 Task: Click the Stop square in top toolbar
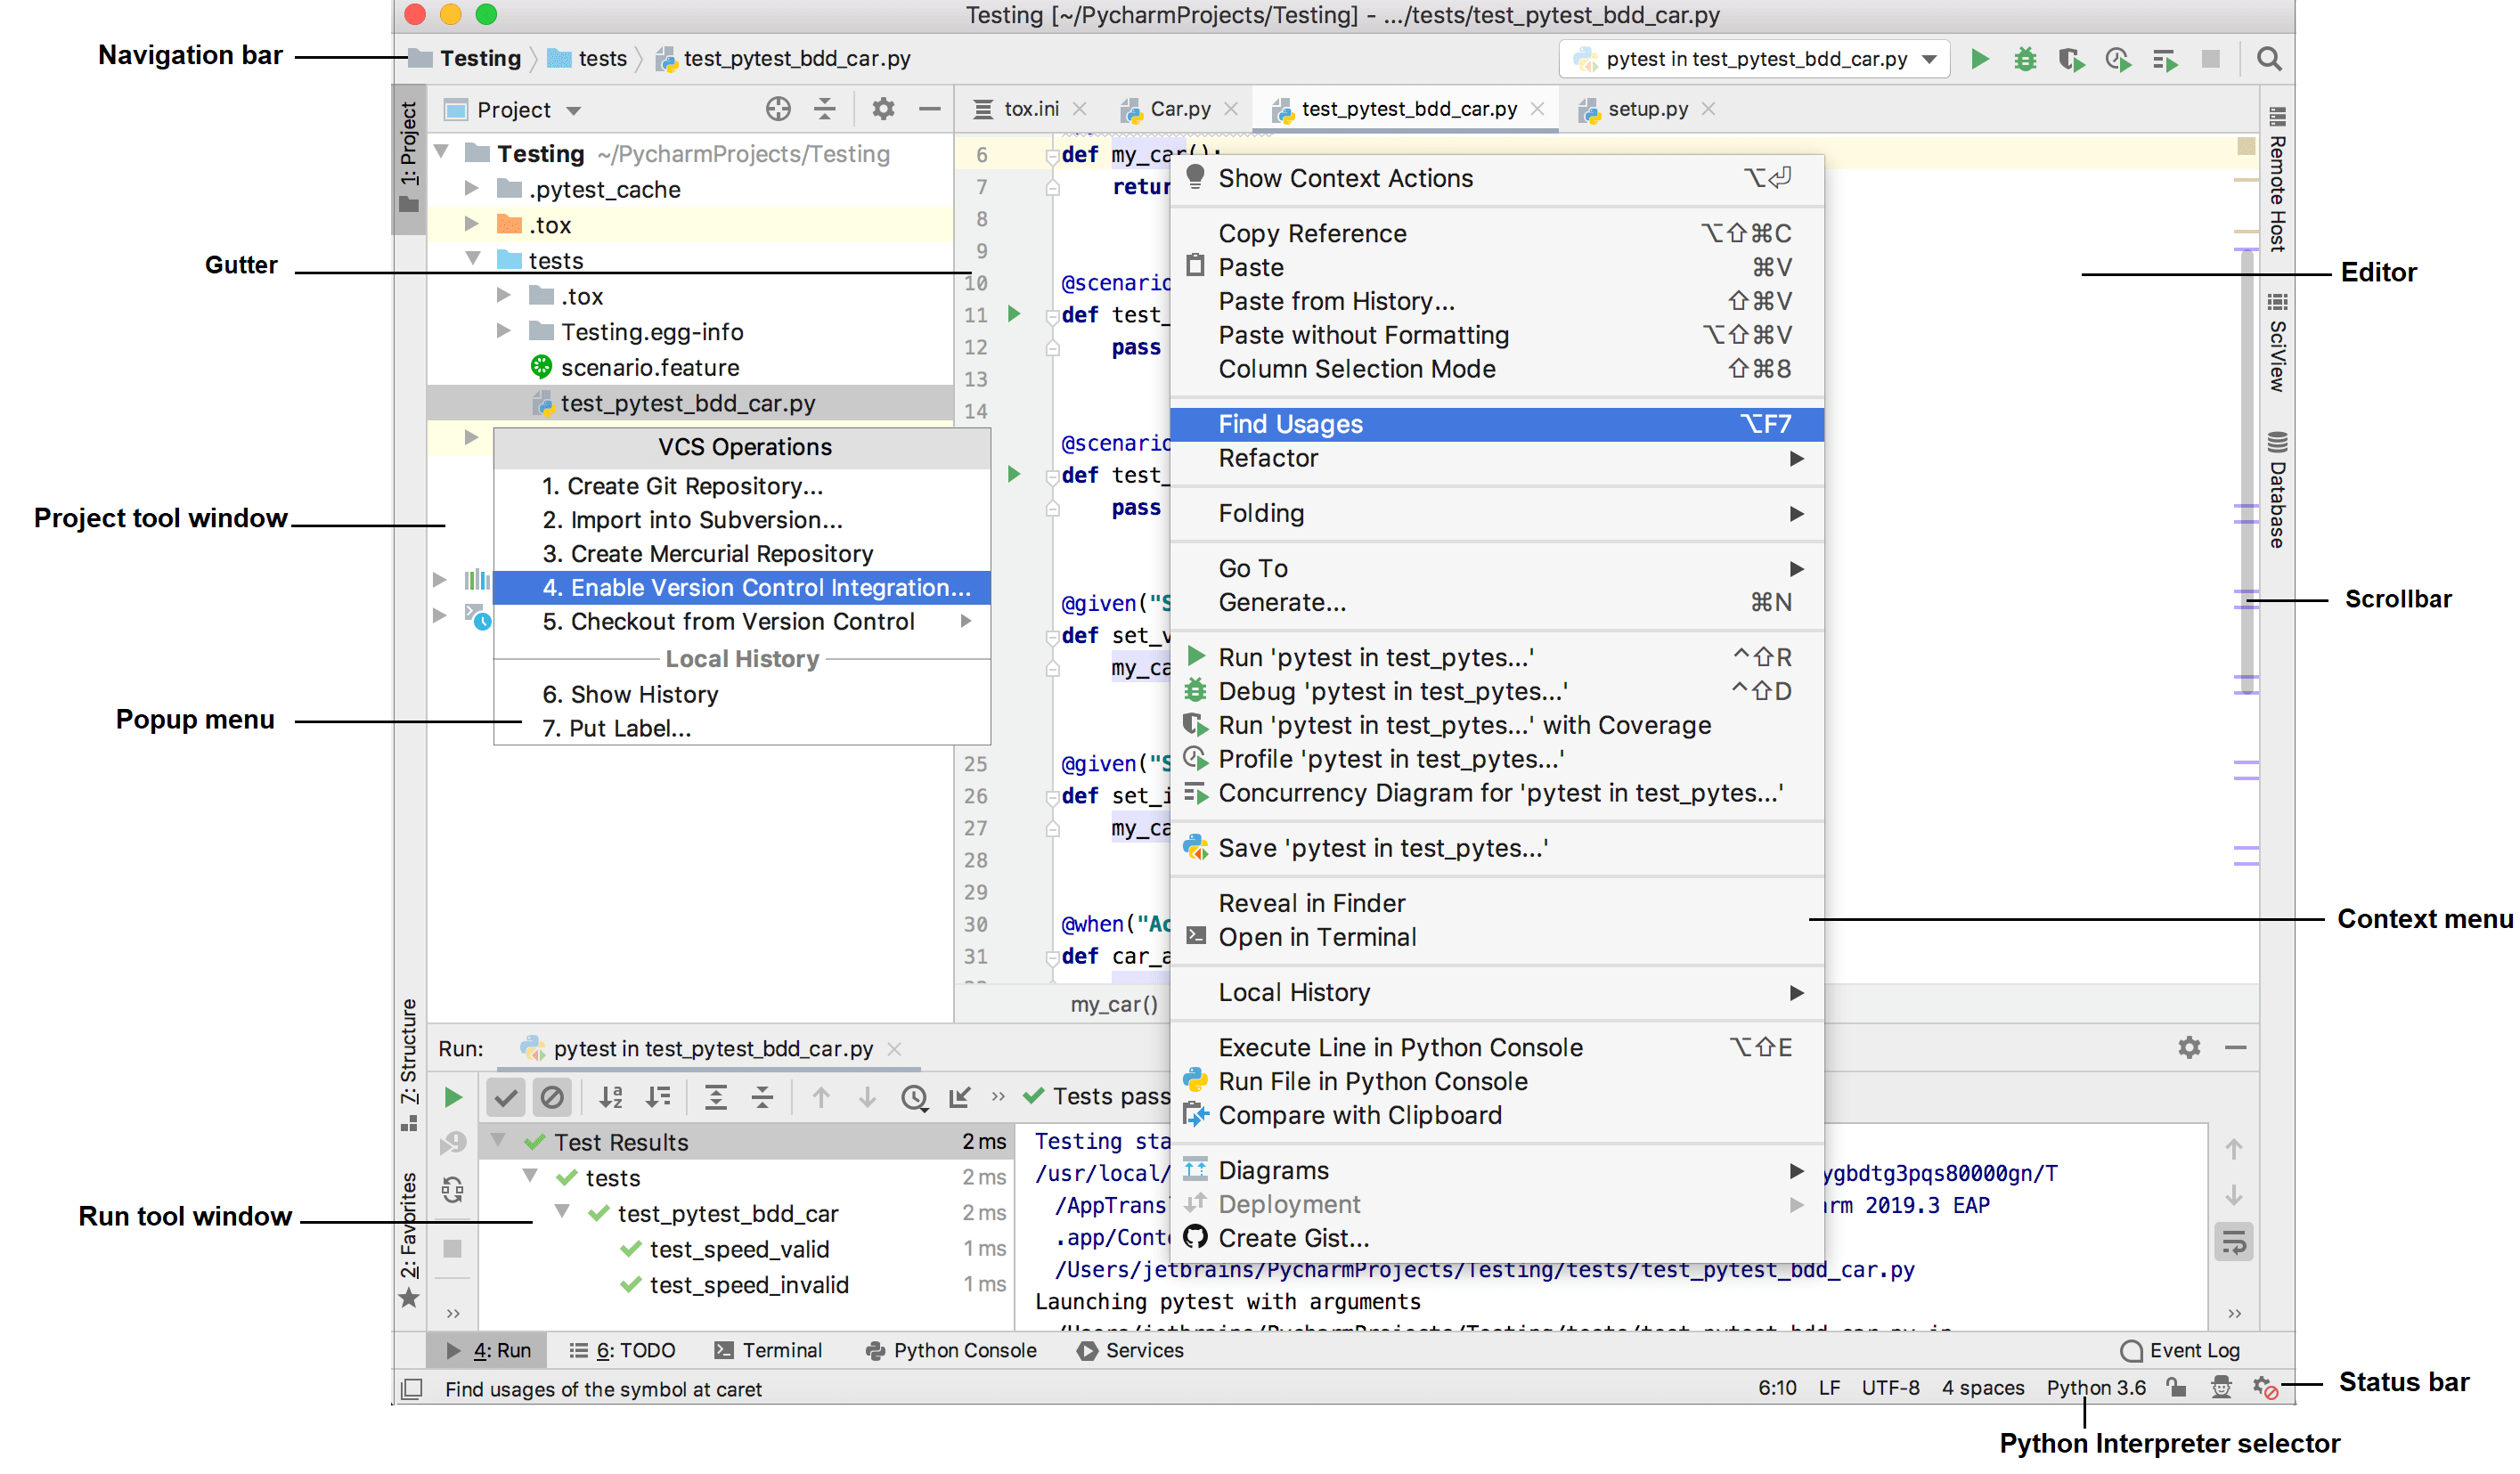[2210, 59]
